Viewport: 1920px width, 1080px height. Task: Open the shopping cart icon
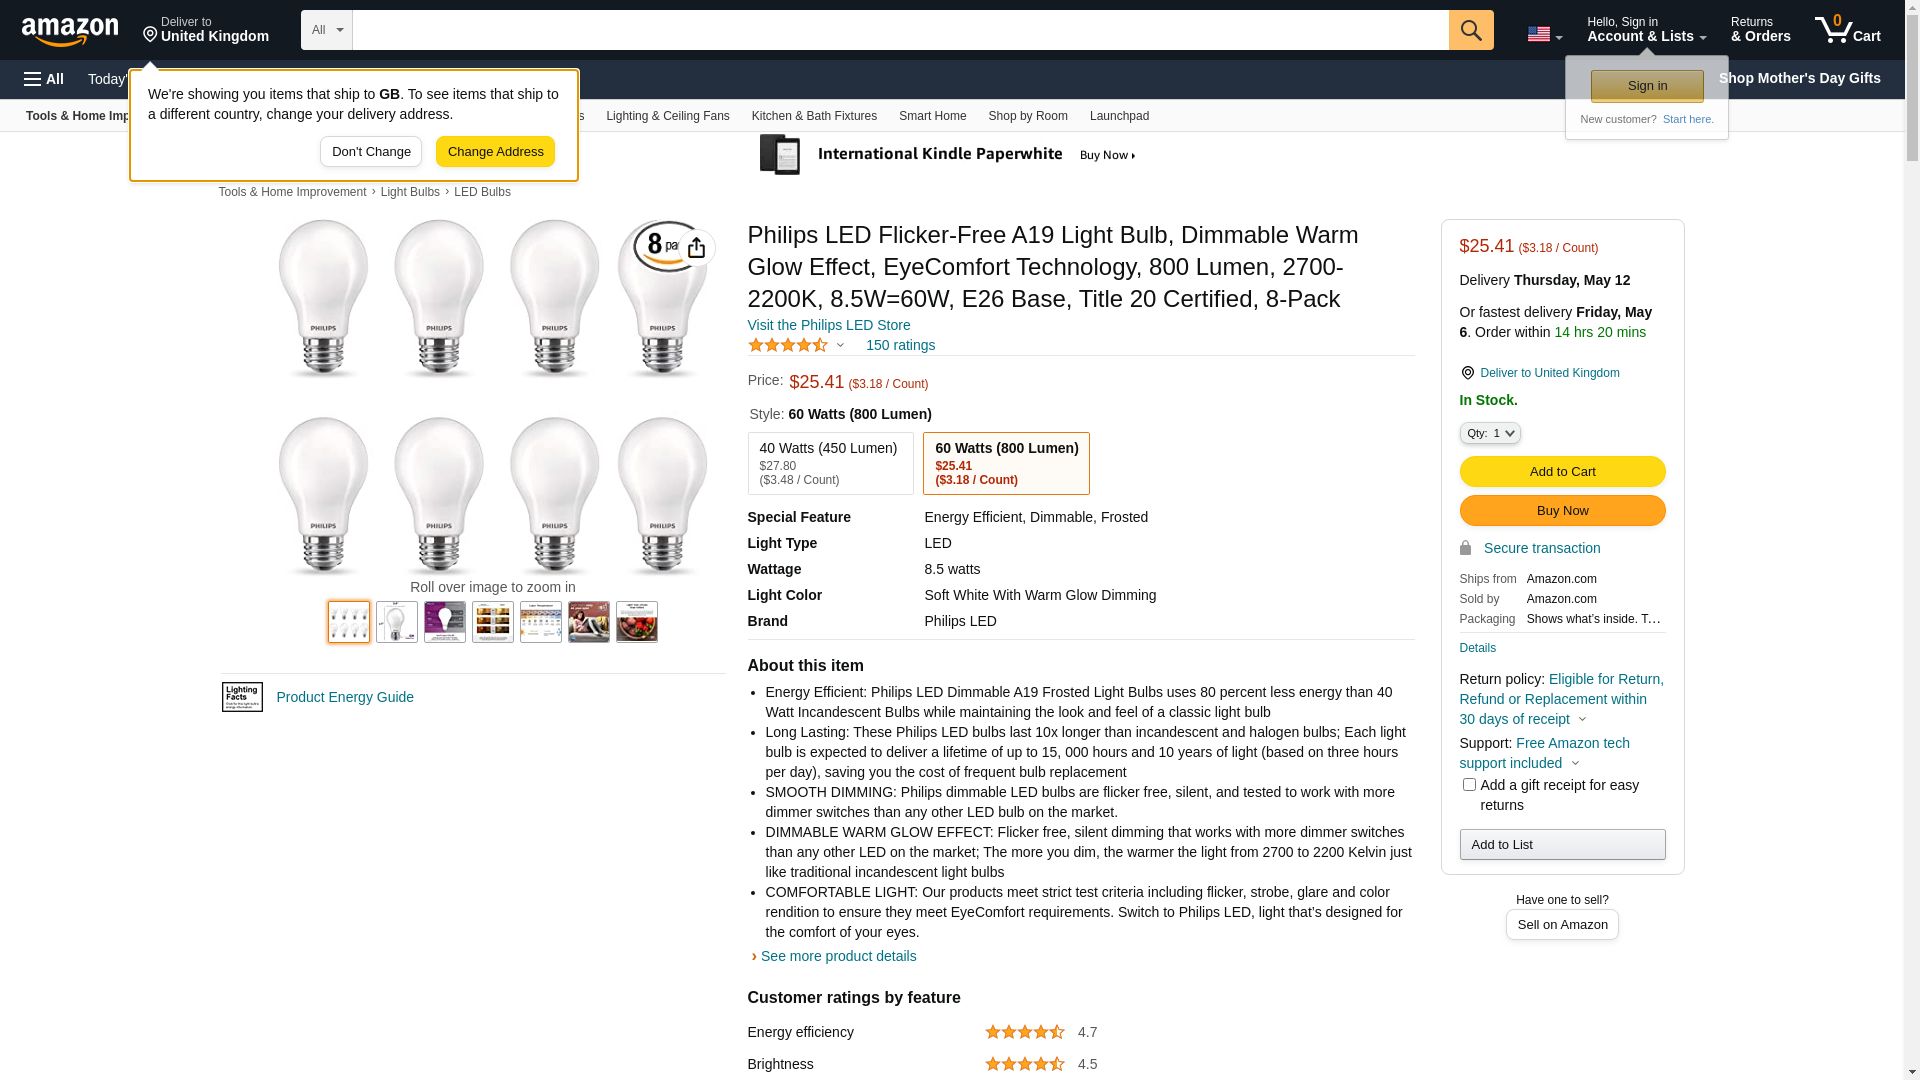1846,30
